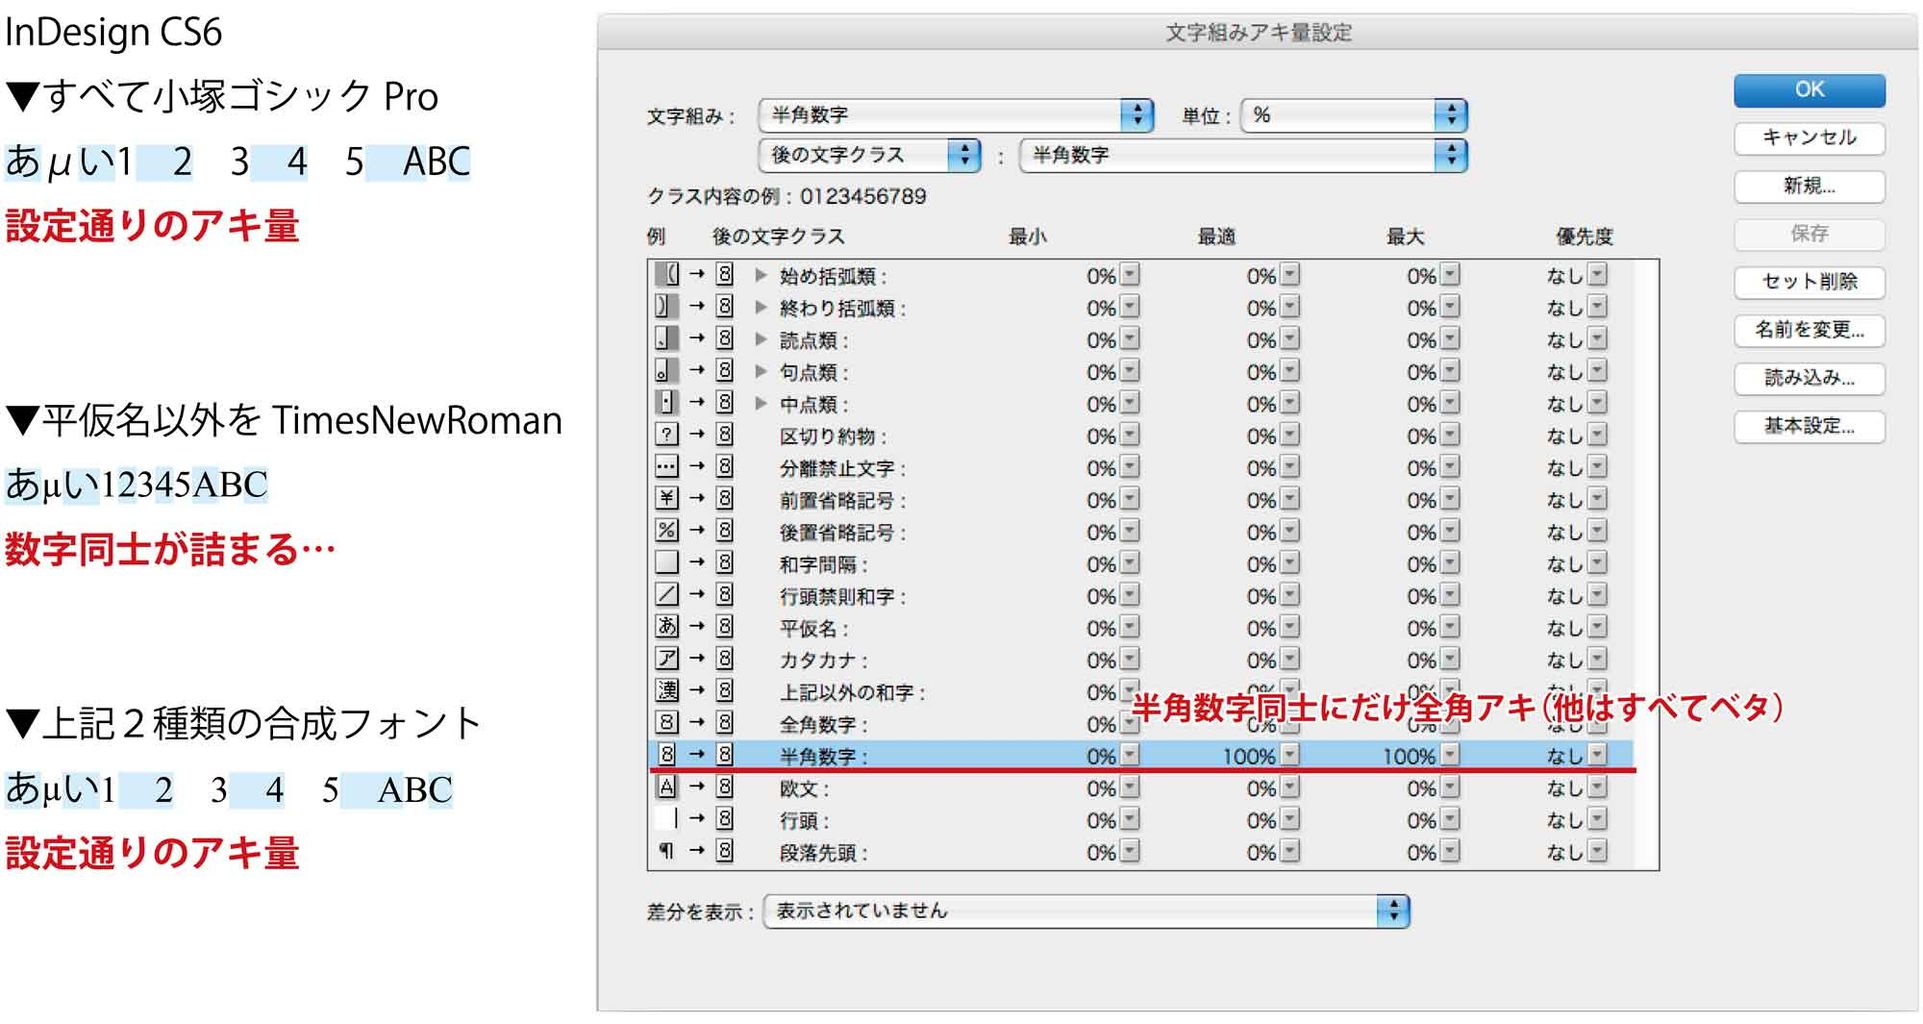Open 最大 dropdown for 半角数字 row
The image size is (1923, 1024).
click(1450, 755)
